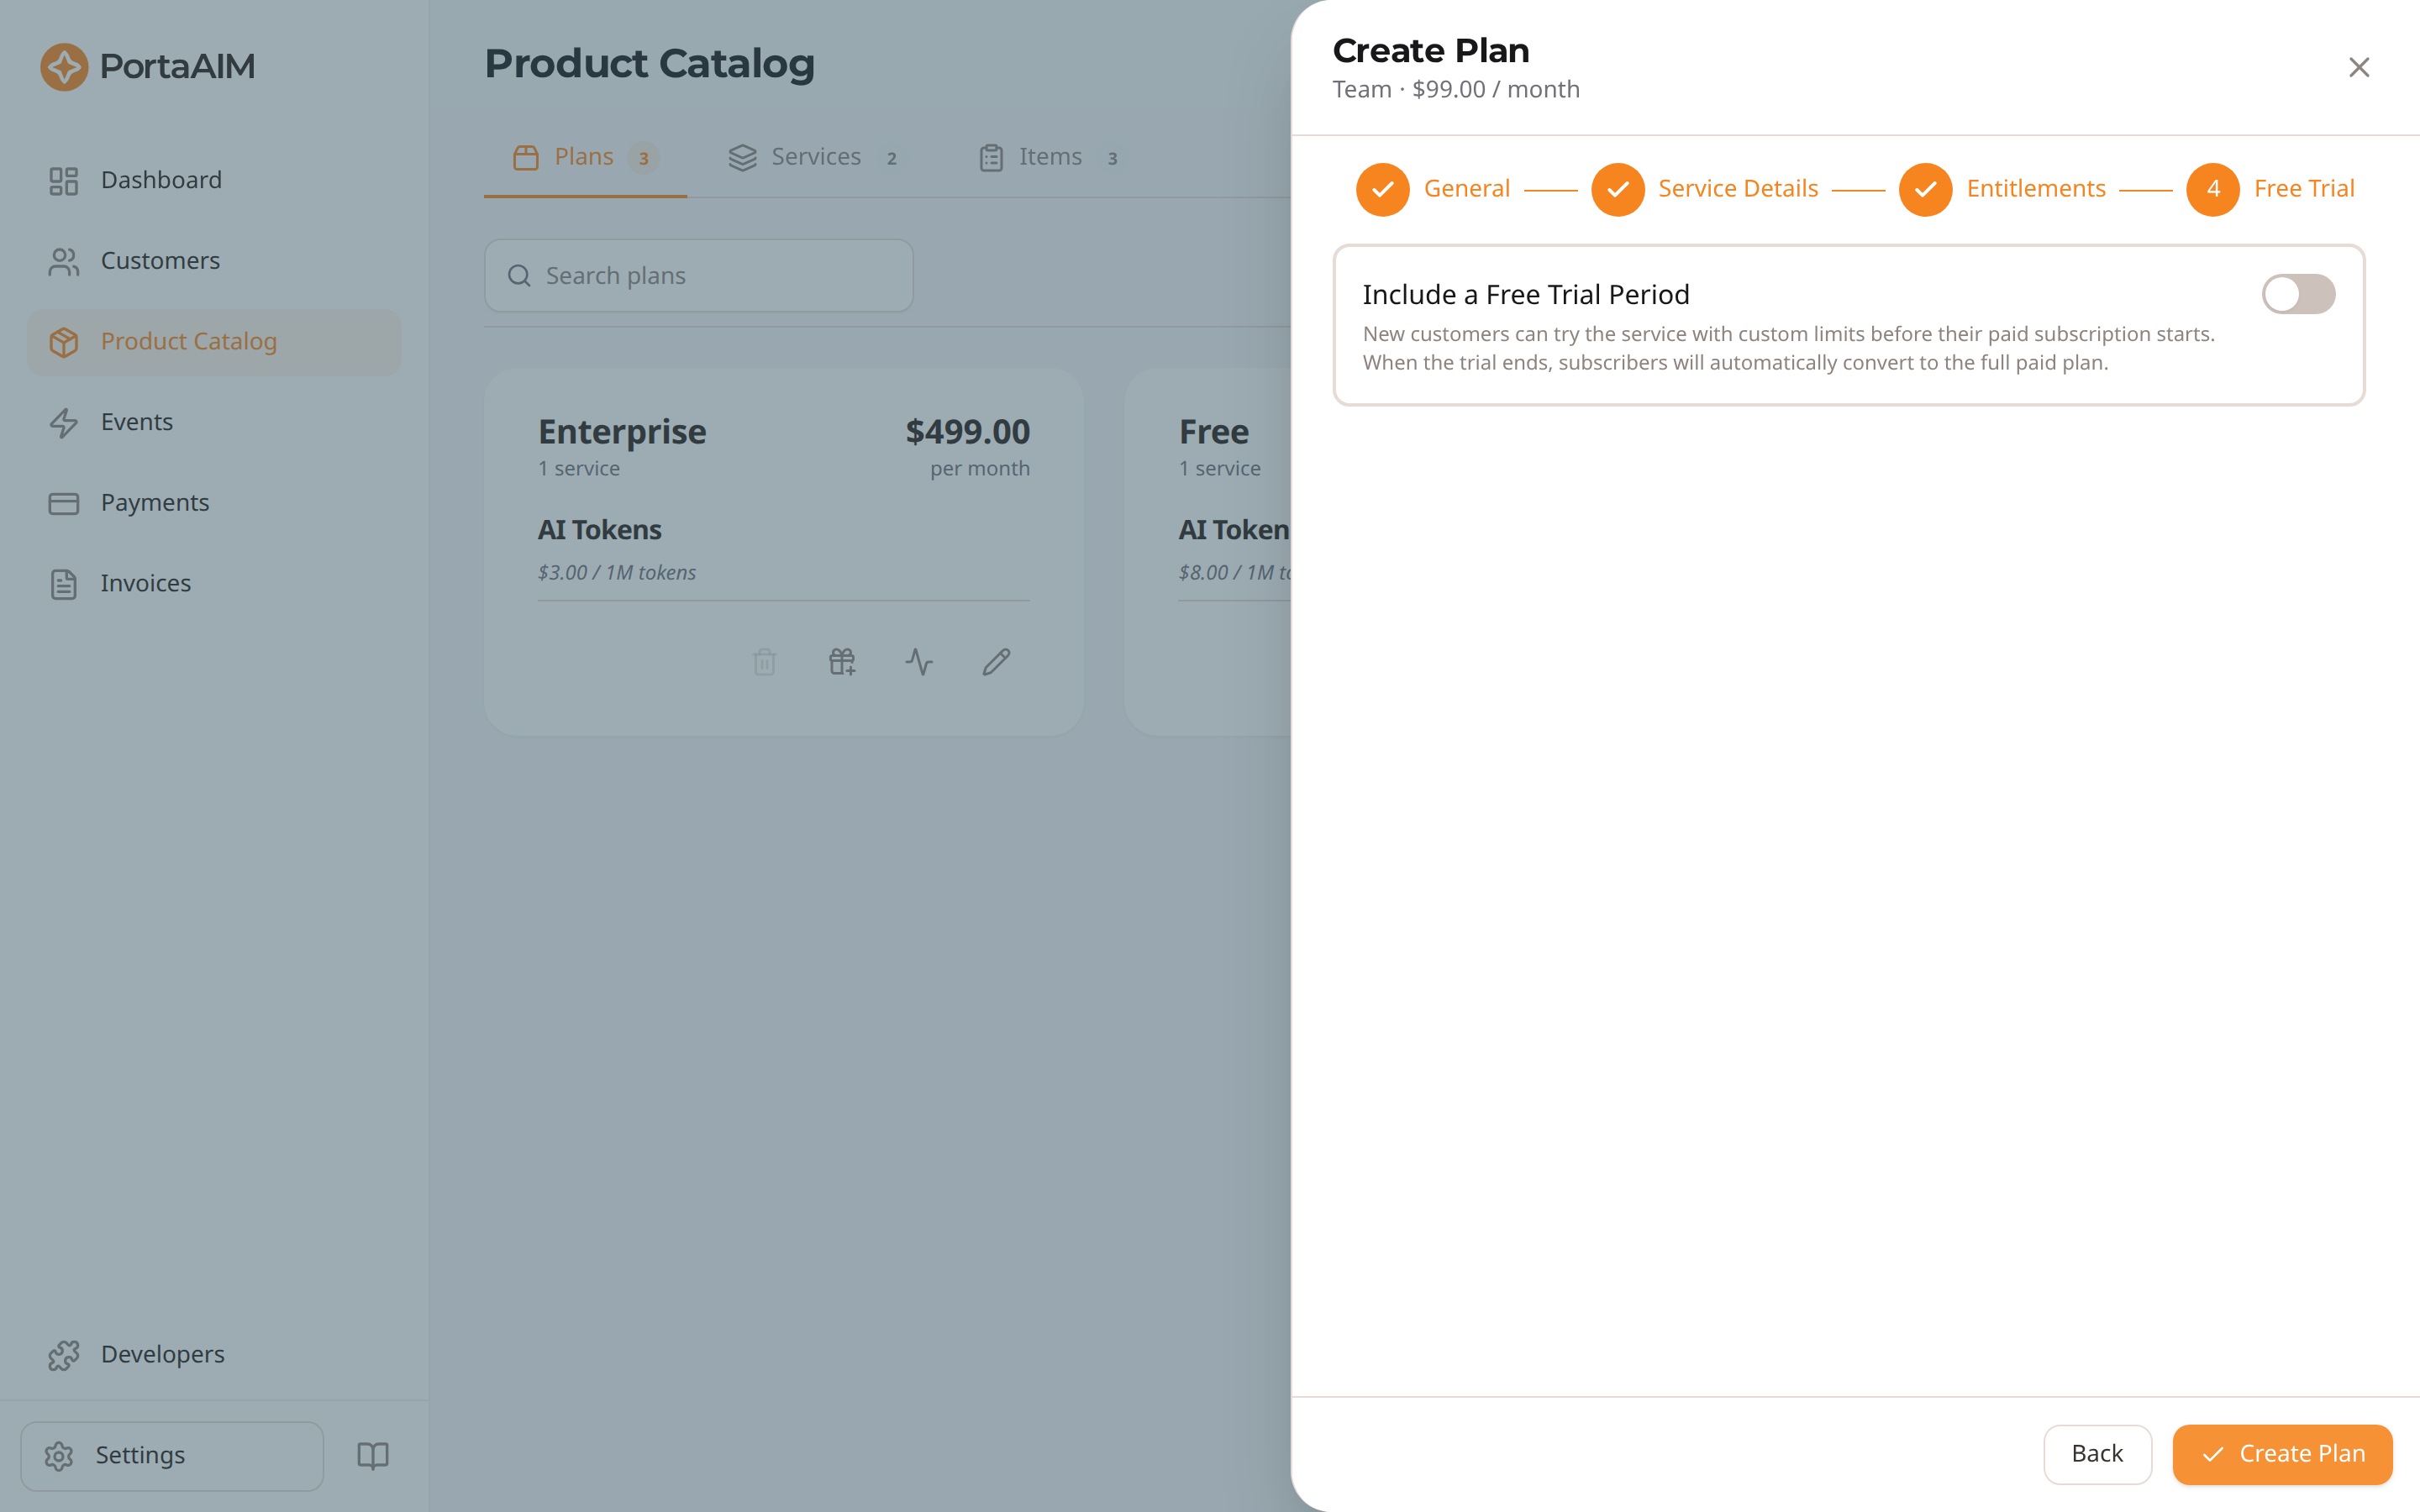This screenshot has width=2420, height=1512.
Task: Open Events from the sidebar
Action: [x=214, y=422]
